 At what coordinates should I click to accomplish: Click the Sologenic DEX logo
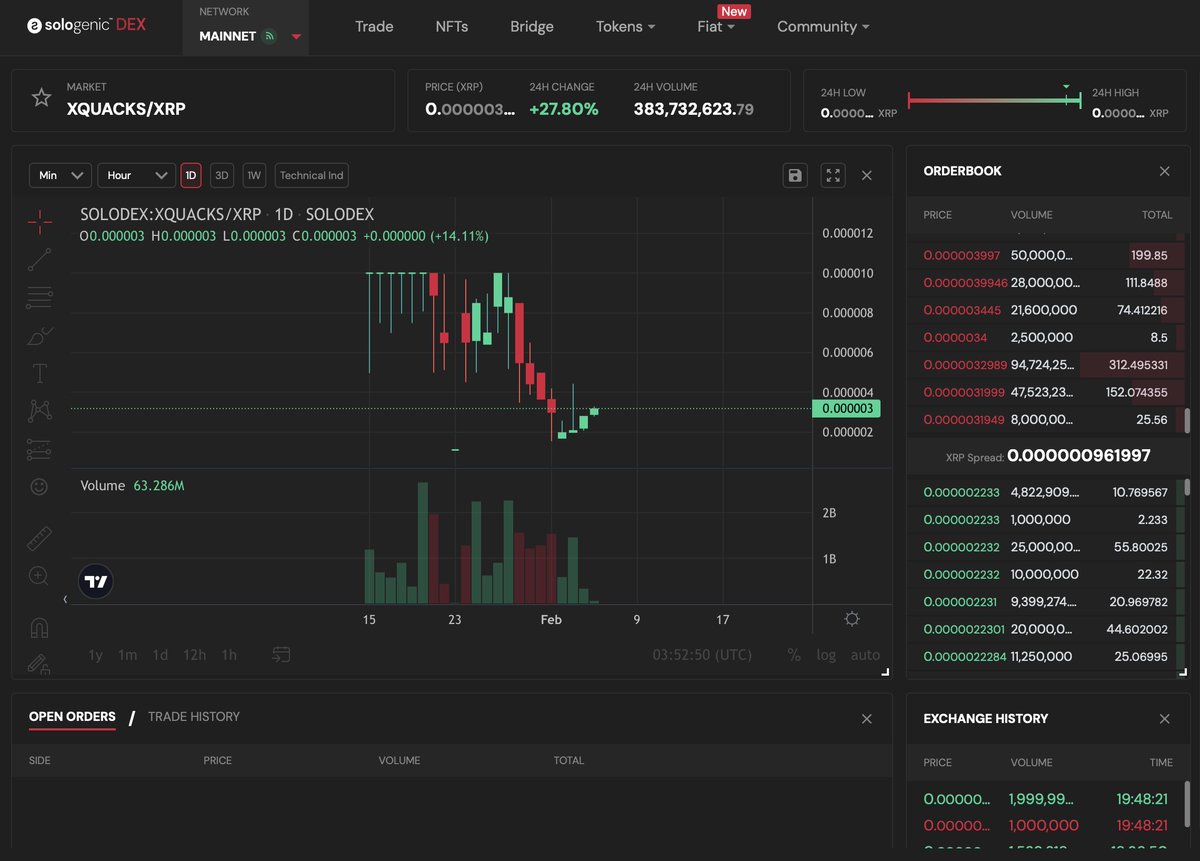[86, 25]
